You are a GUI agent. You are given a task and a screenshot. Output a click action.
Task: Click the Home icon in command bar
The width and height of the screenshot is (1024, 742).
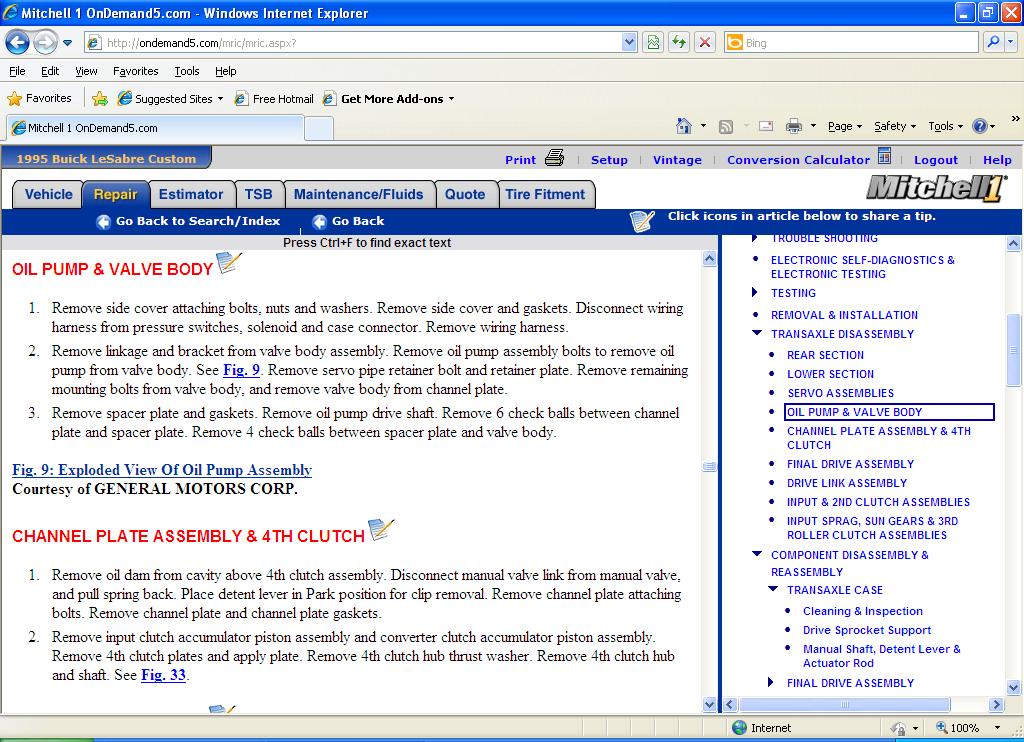point(684,125)
